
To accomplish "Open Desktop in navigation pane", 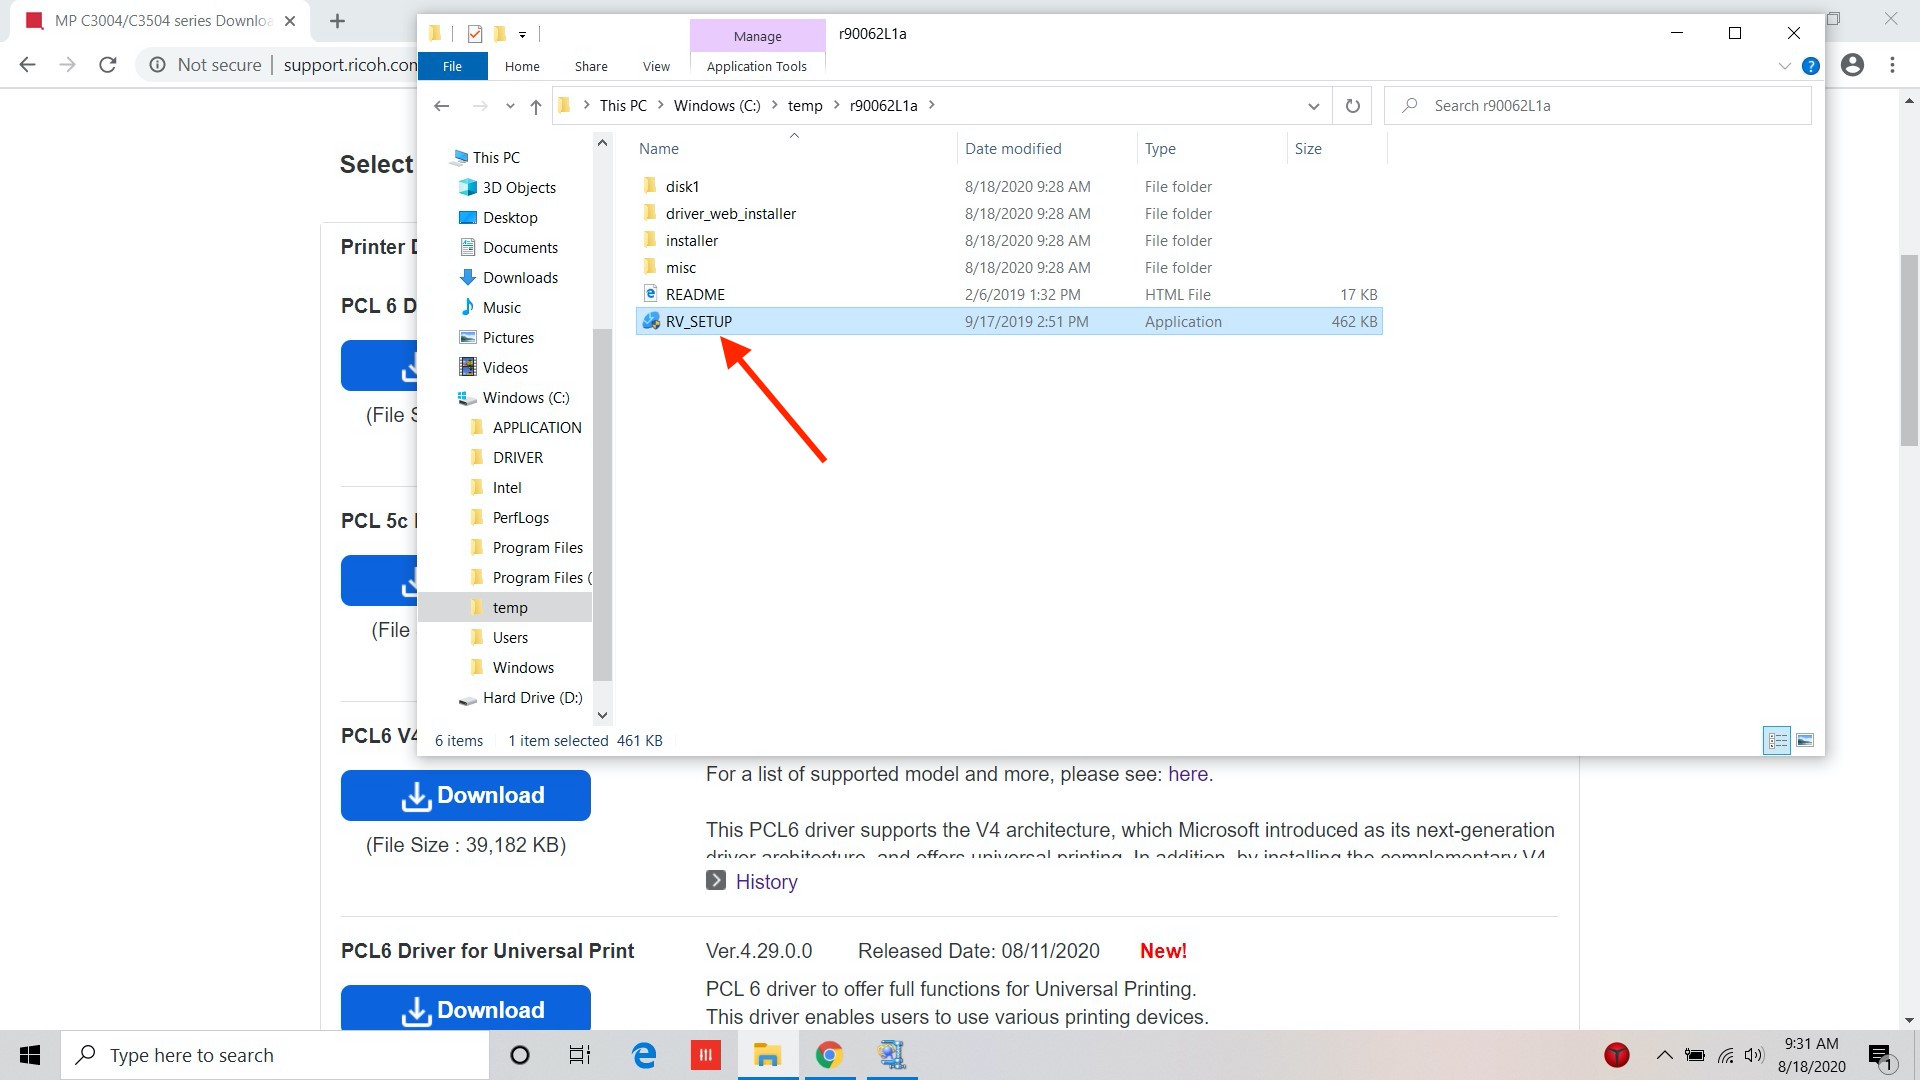I will pos(510,217).
